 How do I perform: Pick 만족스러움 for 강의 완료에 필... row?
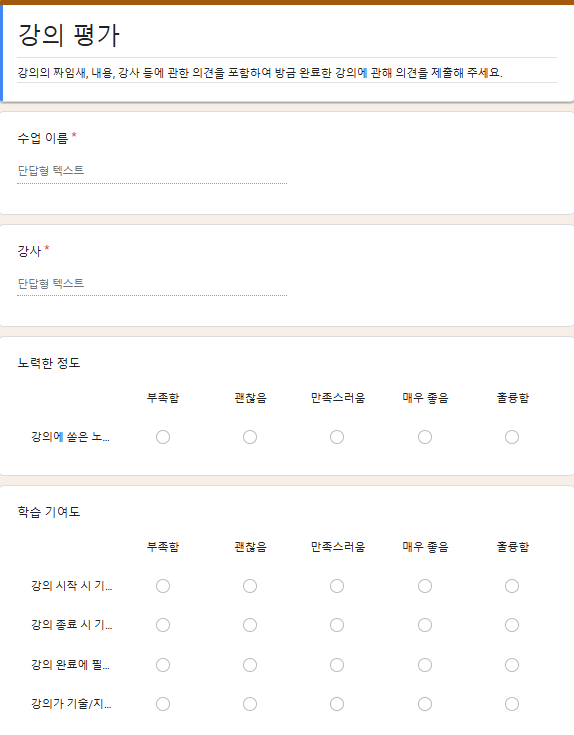coord(337,665)
